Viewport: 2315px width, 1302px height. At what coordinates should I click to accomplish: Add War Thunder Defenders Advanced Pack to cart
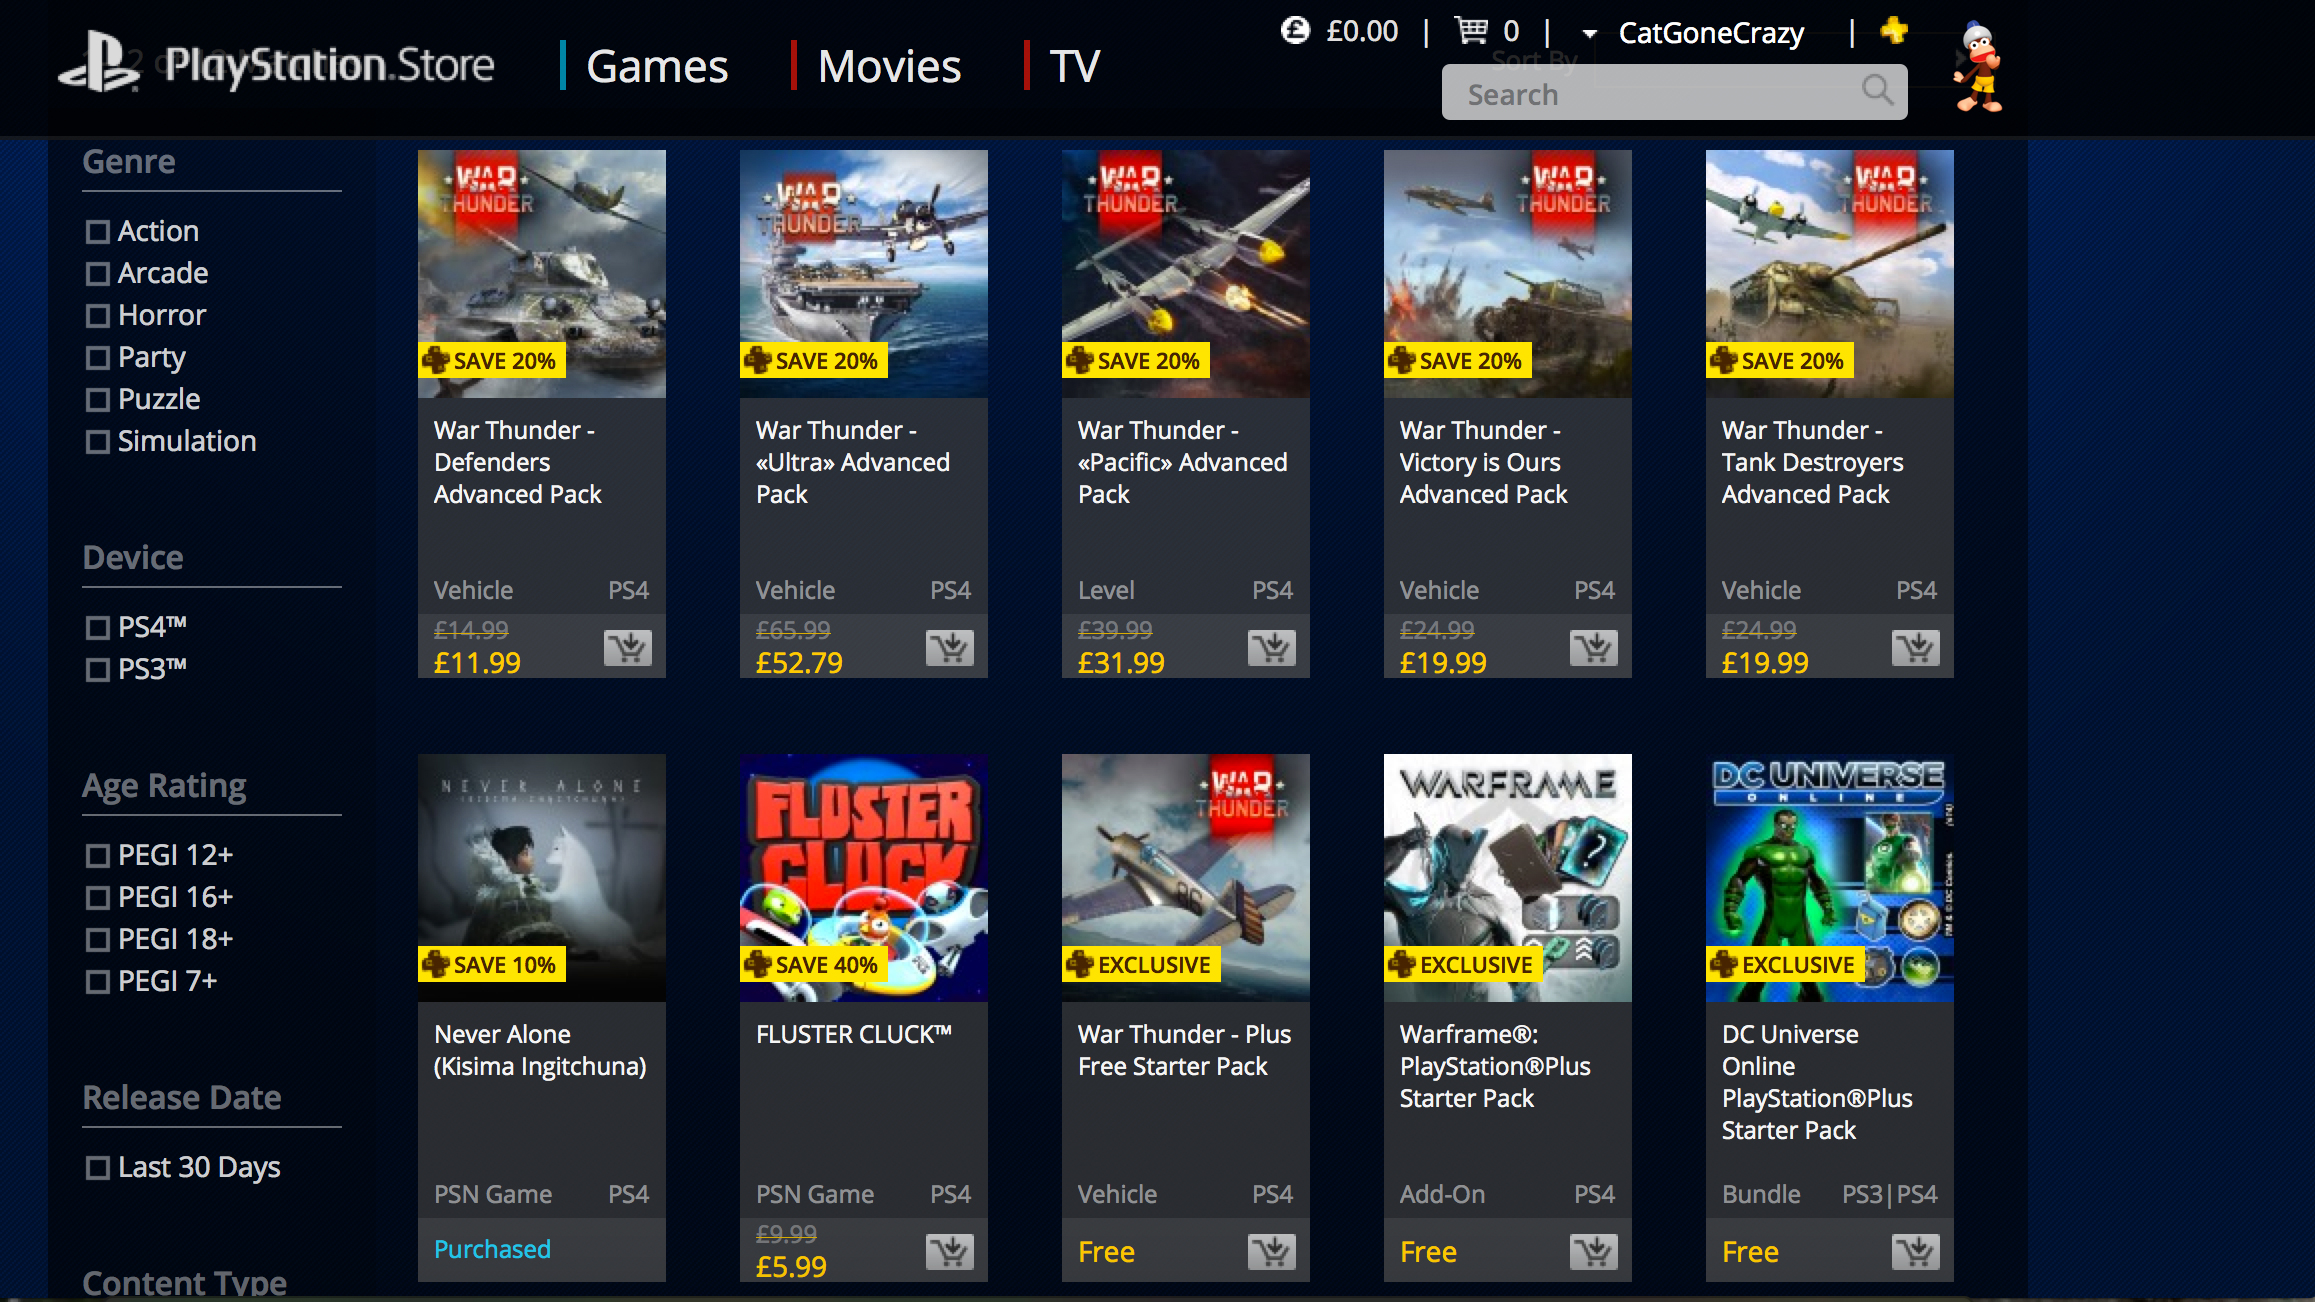tap(628, 648)
